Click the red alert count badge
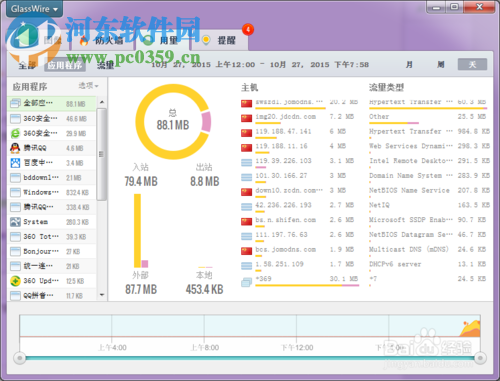 pyautogui.click(x=248, y=30)
